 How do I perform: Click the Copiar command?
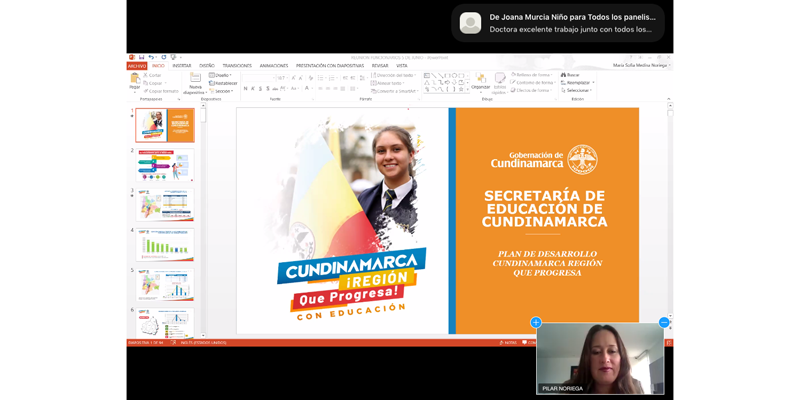(x=152, y=83)
